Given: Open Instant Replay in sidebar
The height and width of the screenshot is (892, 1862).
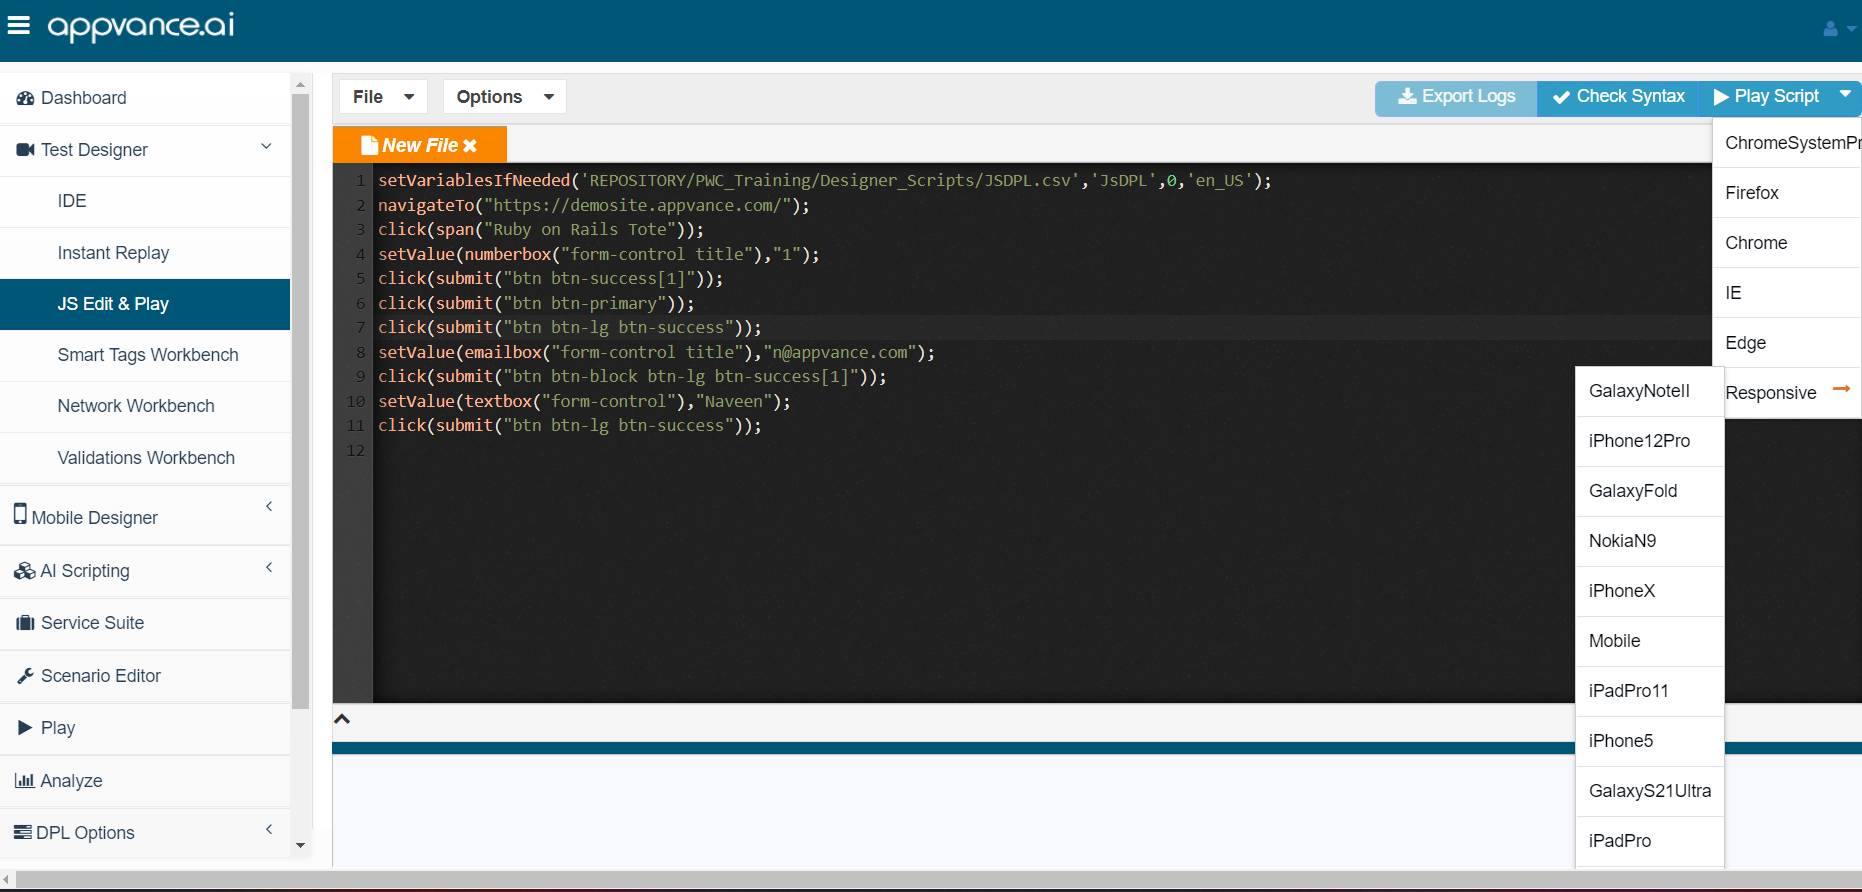Looking at the screenshot, I should 145,253.
